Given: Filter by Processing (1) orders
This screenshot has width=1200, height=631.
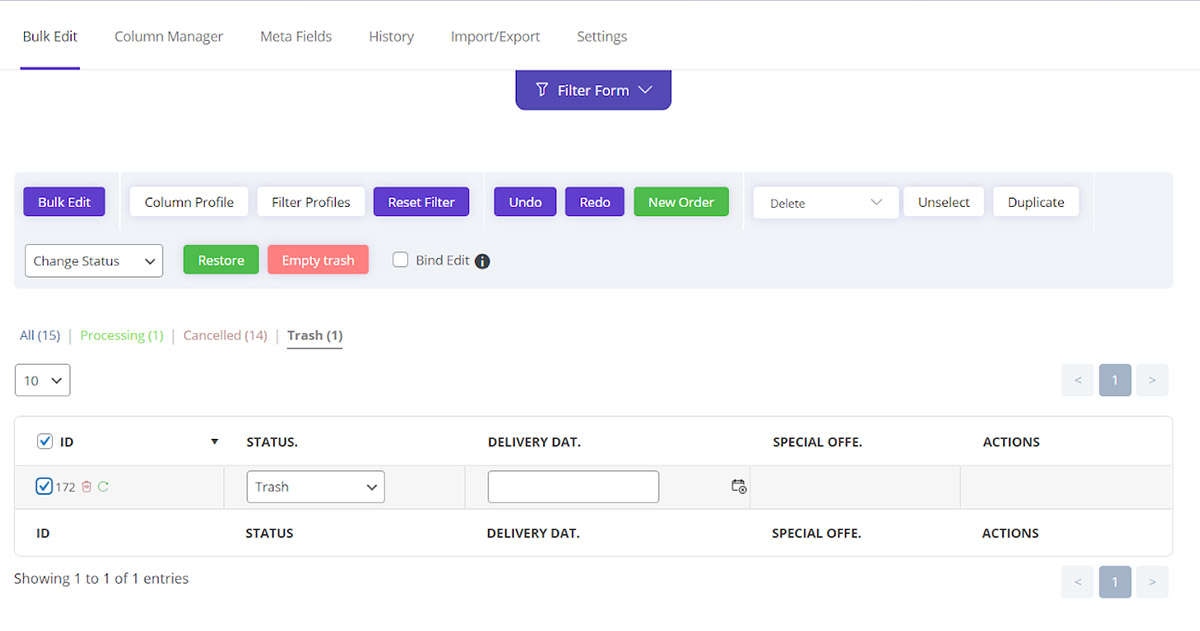Looking at the screenshot, I should click(122, 335).
